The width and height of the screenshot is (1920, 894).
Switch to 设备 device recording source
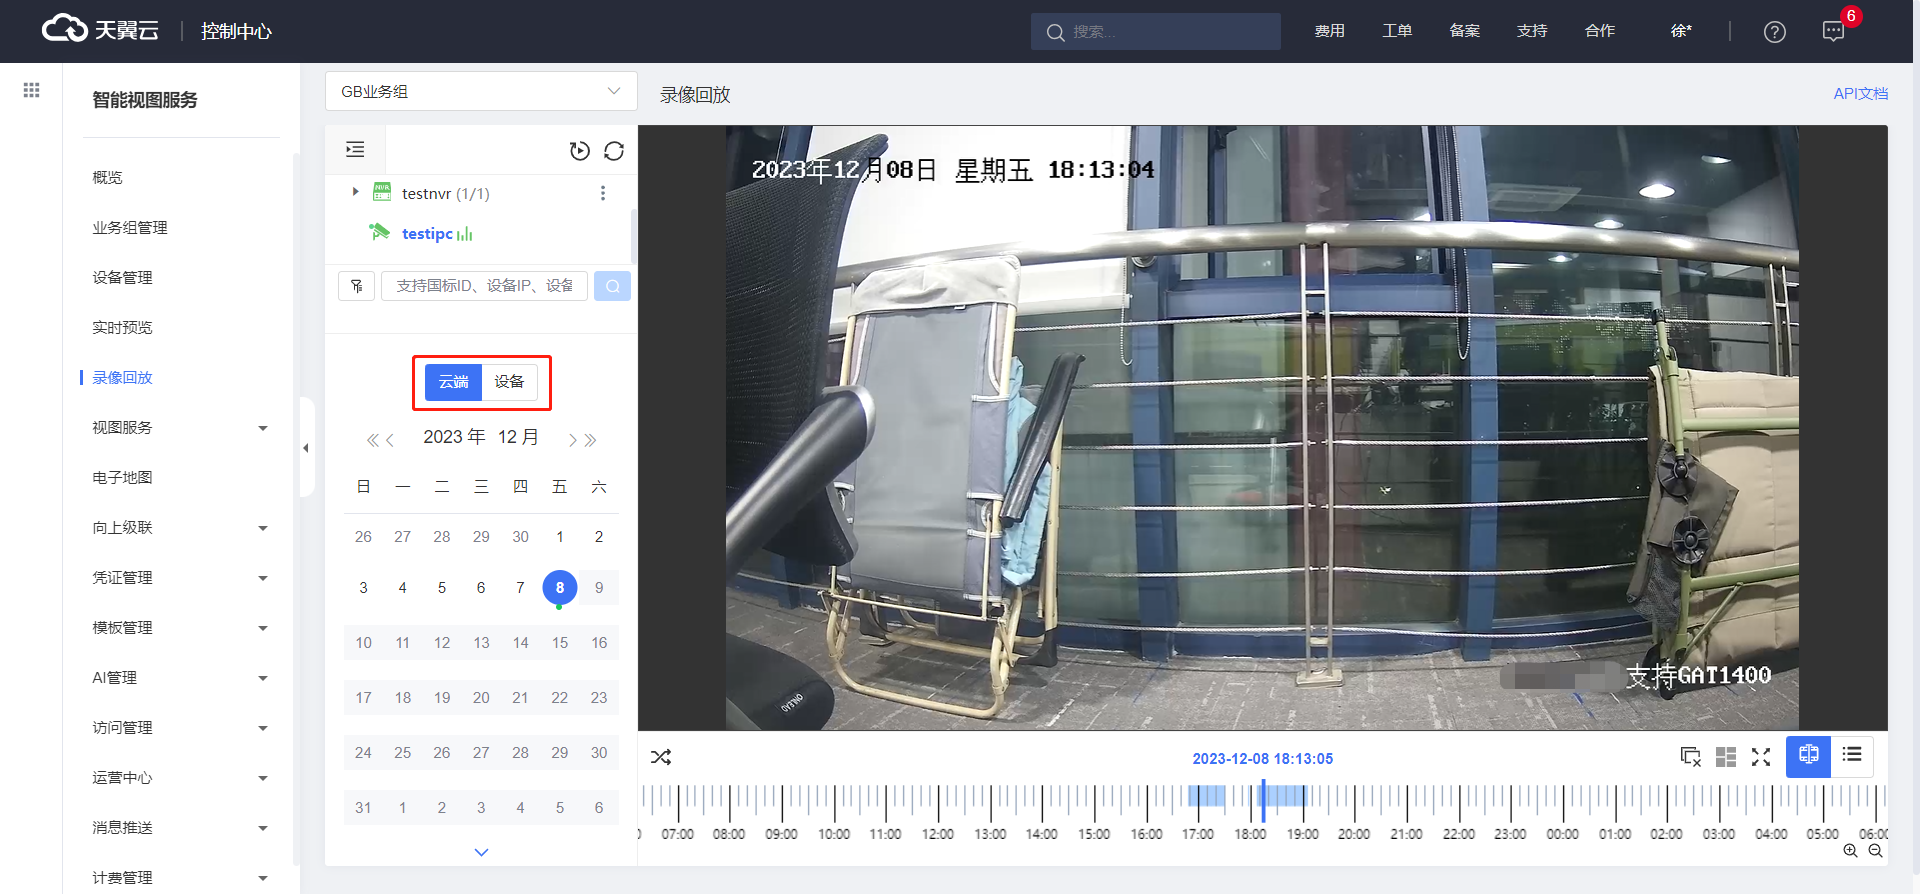coord(509,382)
